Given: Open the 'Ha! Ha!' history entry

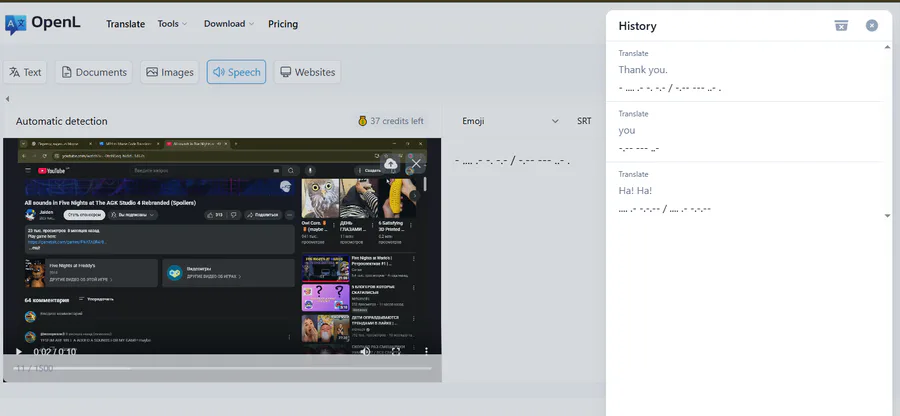Looking at the screenshot, I should (635, 190).
